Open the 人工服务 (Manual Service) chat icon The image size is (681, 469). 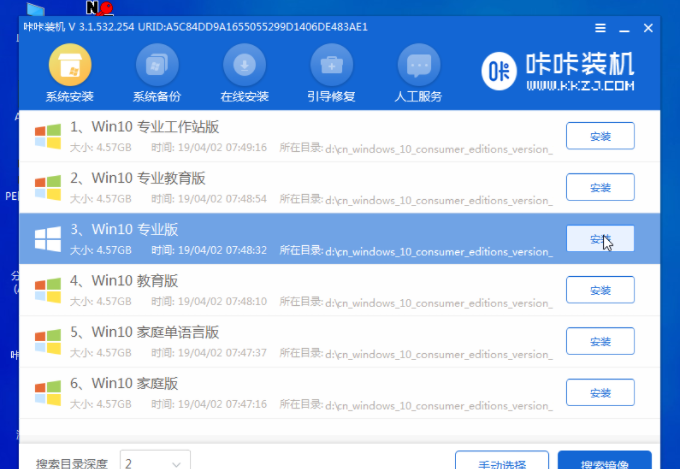[x=418, y=67]
